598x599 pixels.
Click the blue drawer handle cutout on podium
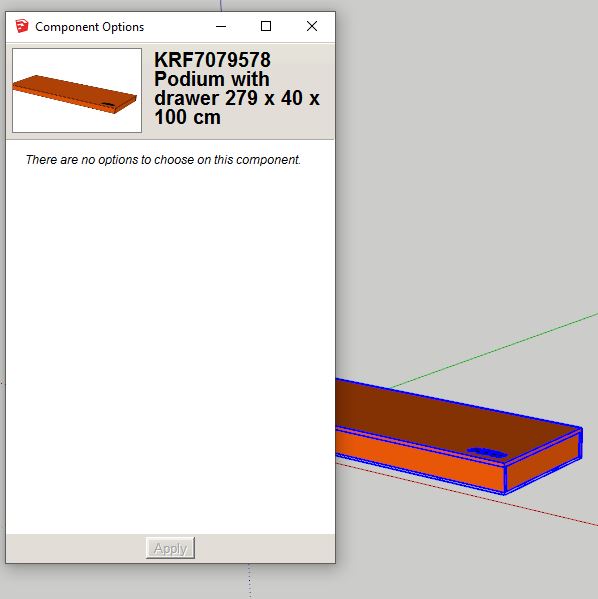click(x=488, y=453)
